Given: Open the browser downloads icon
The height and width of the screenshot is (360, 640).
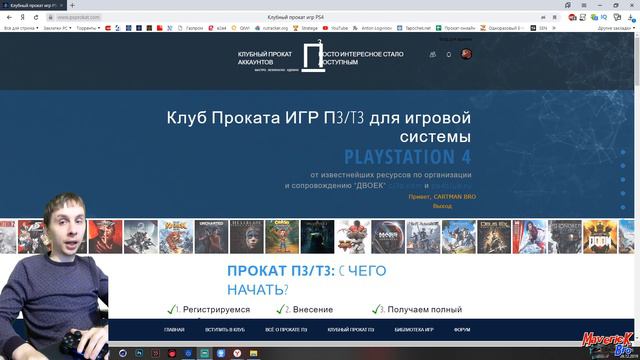Looking at the screenshot, I should point(631,18).
